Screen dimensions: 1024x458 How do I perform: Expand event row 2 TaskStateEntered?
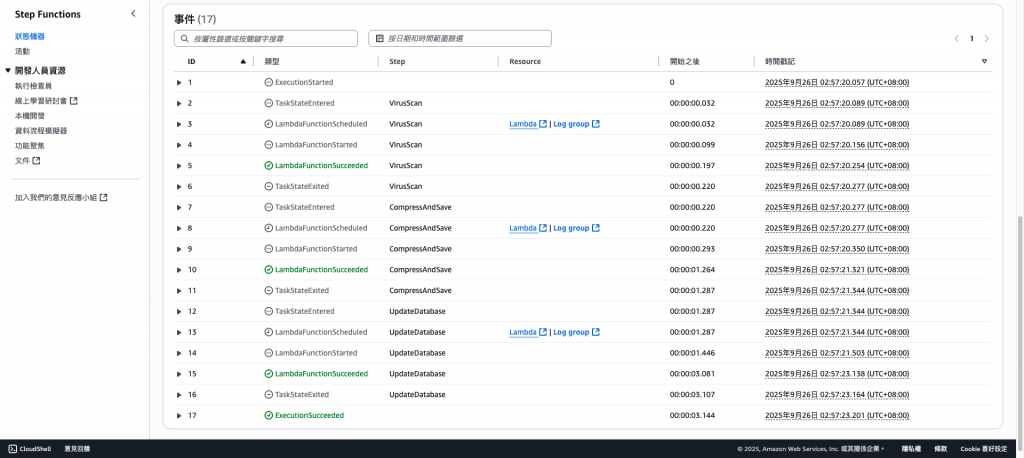[180, 103]
